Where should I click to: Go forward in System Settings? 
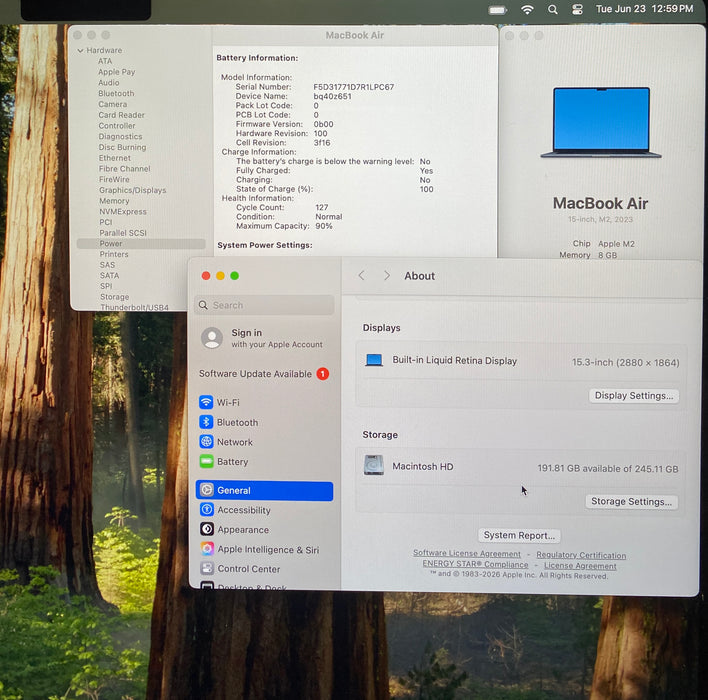[387, 275]
